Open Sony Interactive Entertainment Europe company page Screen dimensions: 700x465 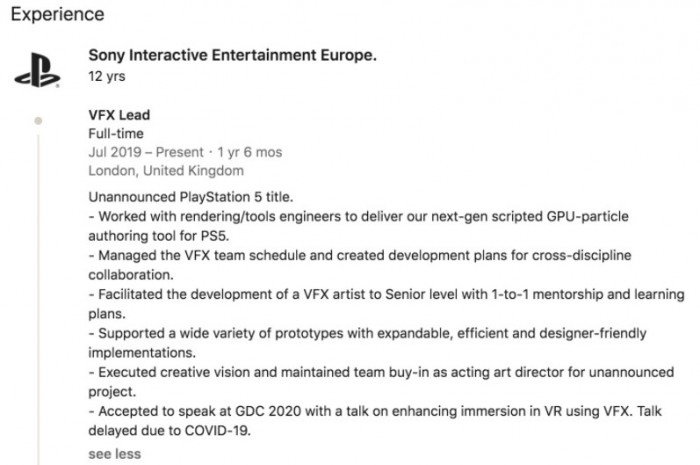pyautogui.click(x=233, y=55)
